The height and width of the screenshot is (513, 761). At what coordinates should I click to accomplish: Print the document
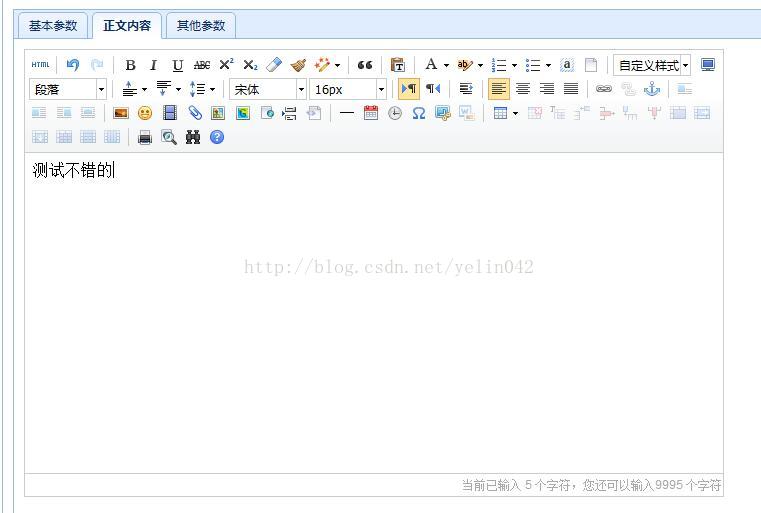click(145, 138)
